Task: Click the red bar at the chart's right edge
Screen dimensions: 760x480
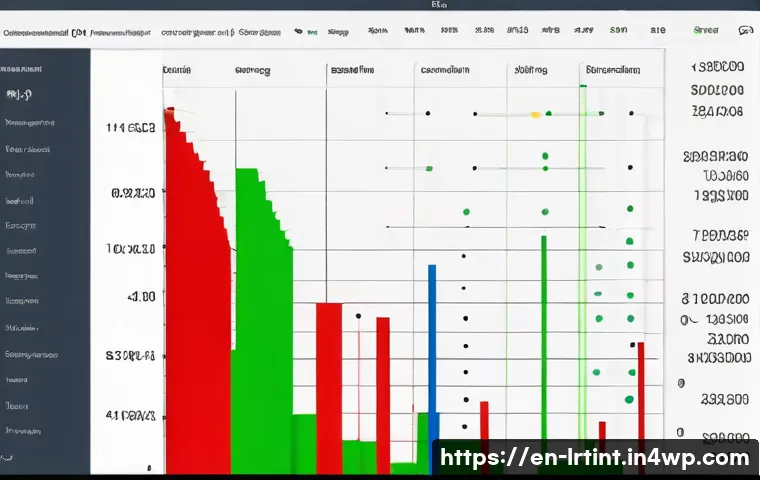Action: [641, 400]
